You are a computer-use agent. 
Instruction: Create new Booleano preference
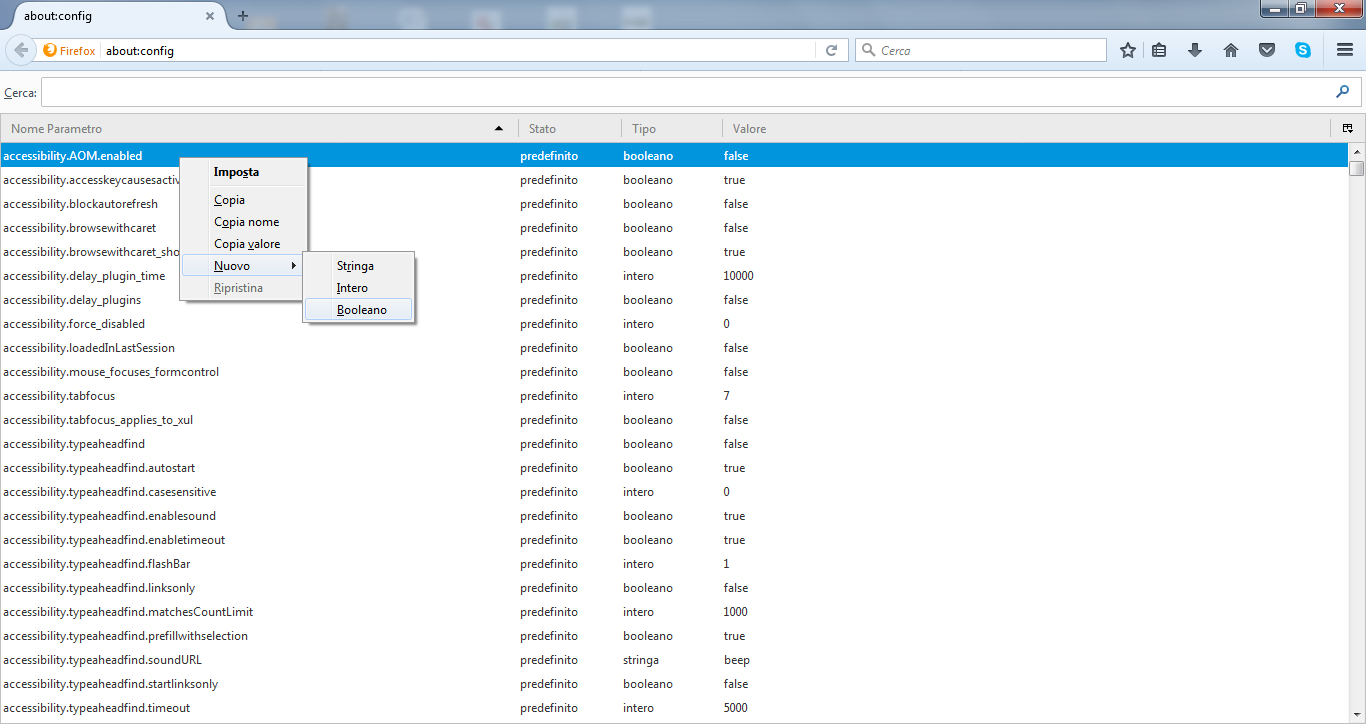pos(359,310)
